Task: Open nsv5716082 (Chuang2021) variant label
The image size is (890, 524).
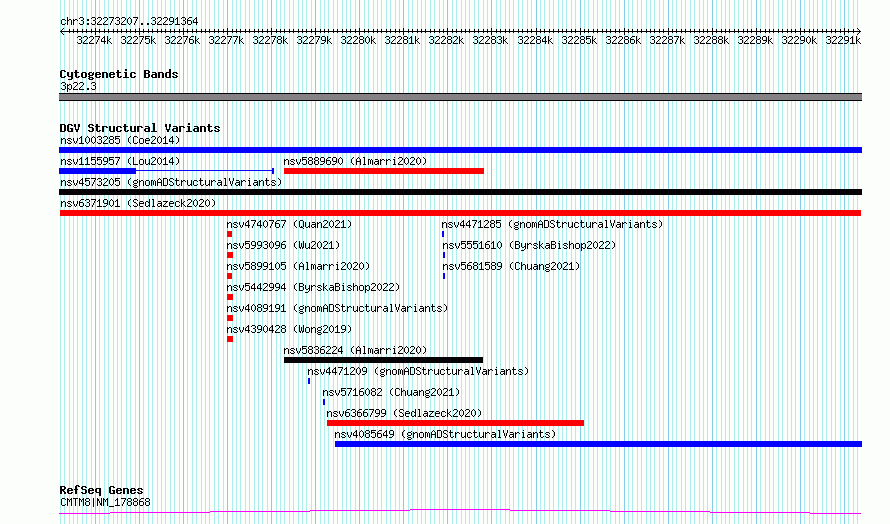Action: [x=391, y=392]
